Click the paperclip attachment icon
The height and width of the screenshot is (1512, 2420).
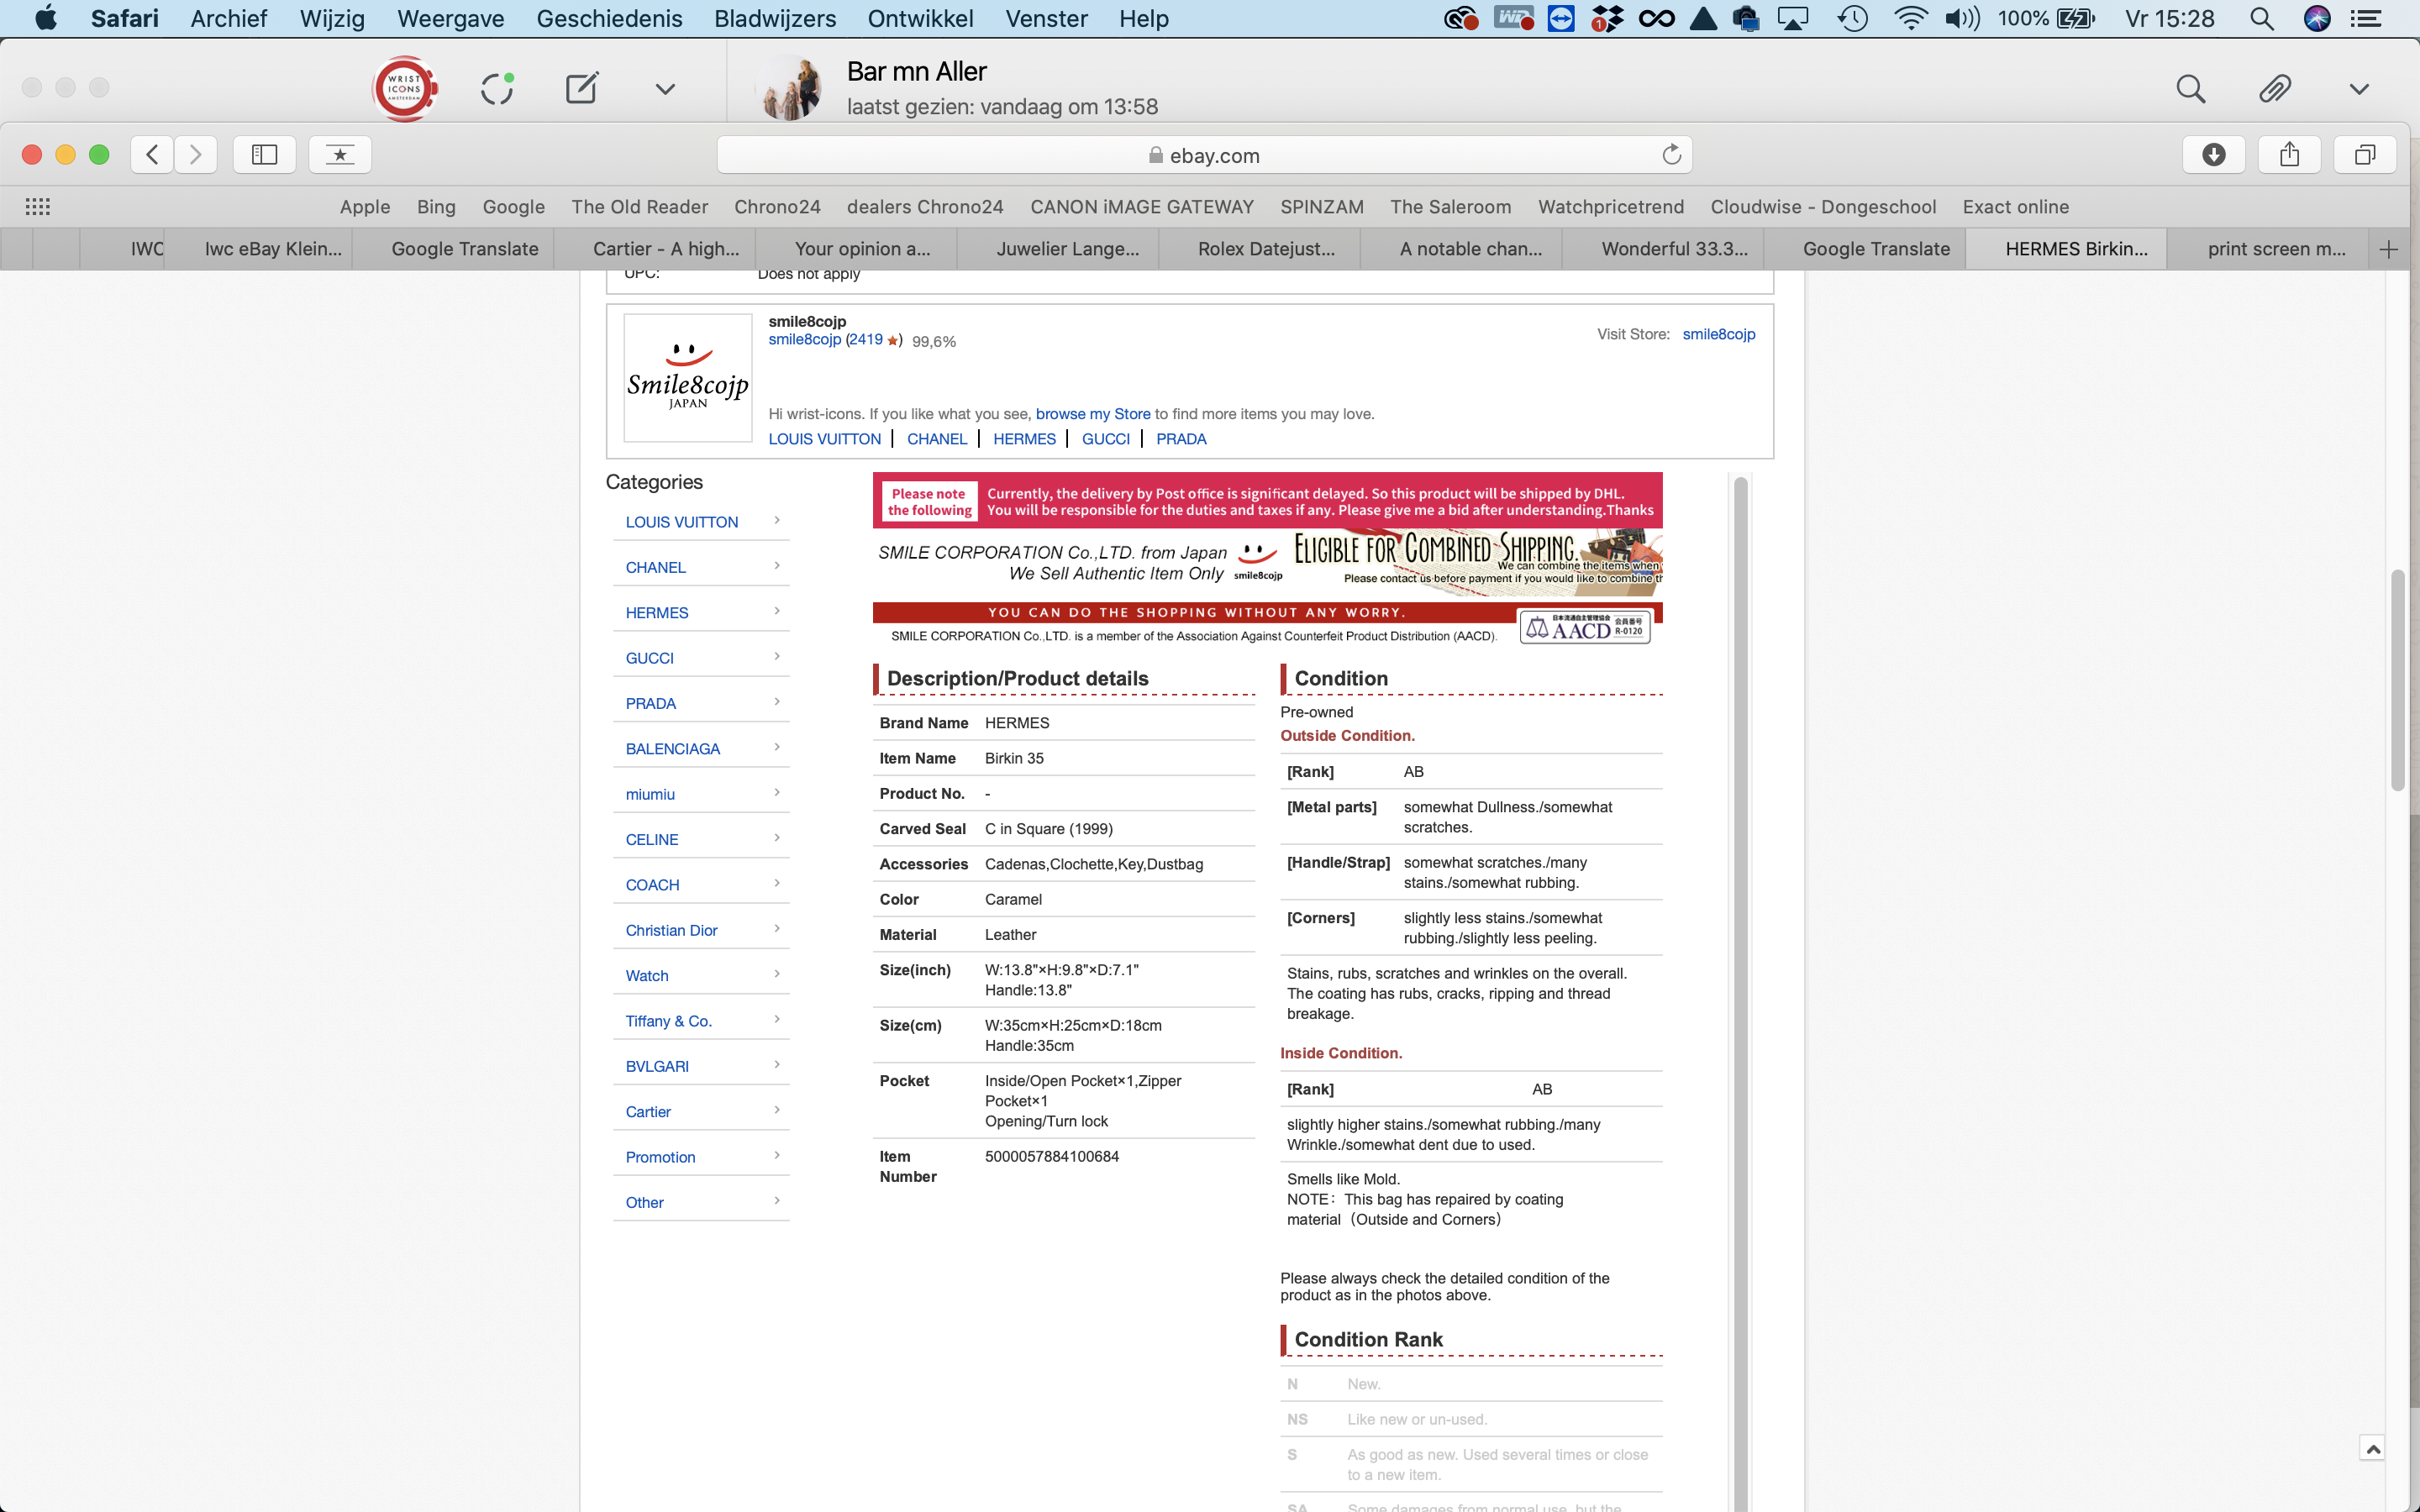[x=2274, y=88]
